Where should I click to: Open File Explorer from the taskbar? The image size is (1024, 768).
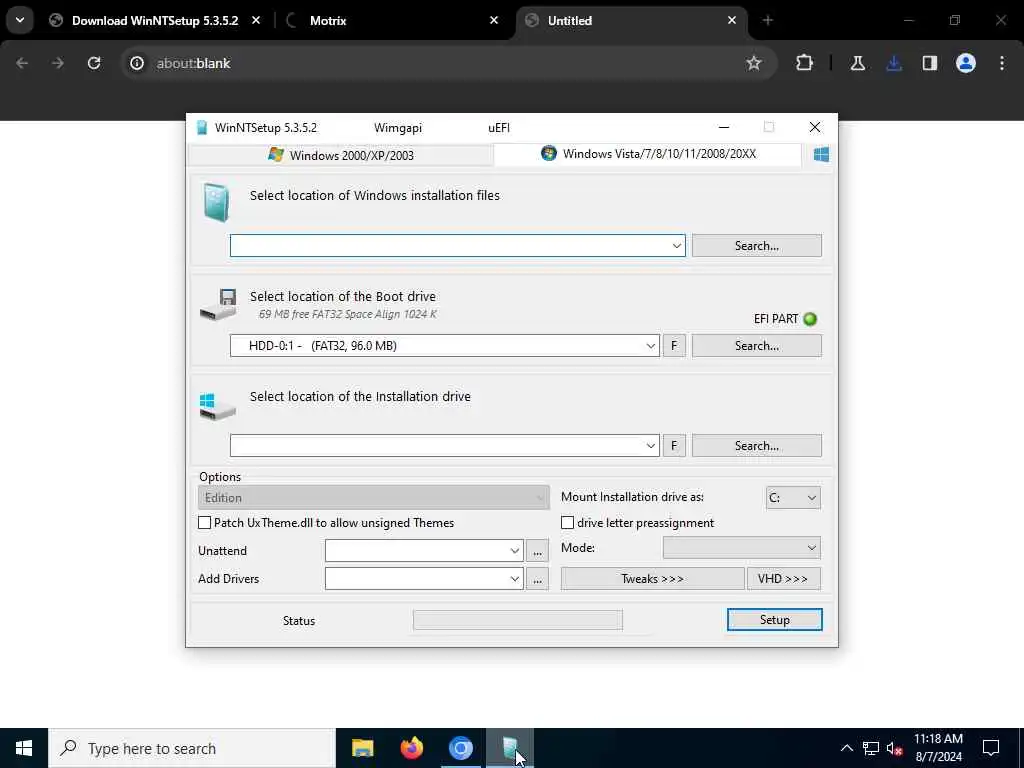[x=362, y=748]
